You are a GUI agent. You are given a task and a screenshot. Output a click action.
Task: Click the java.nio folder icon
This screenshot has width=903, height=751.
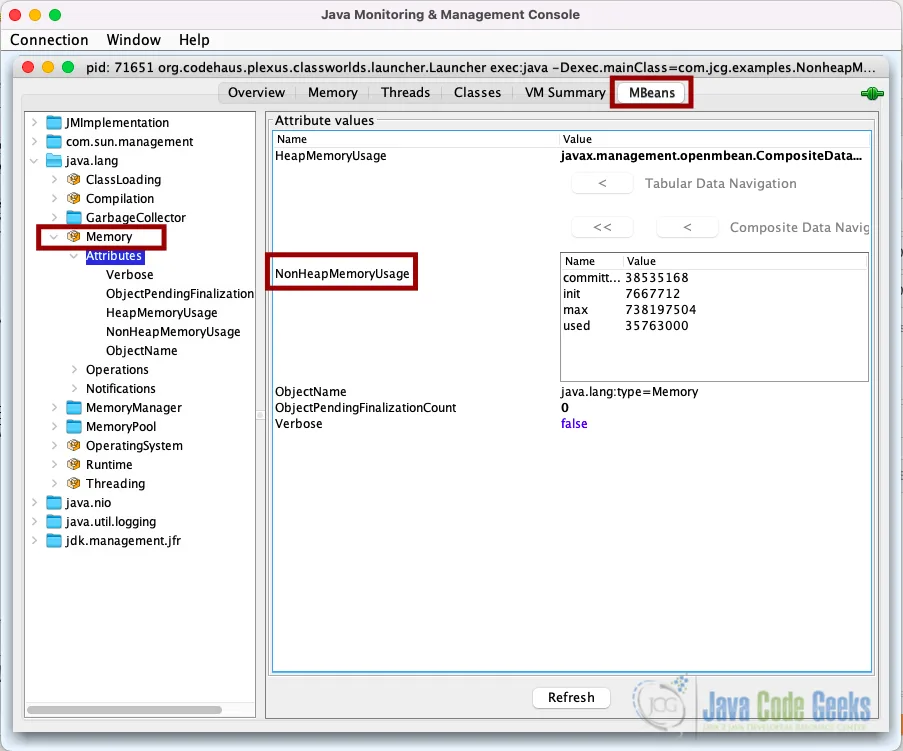(54, 503)
